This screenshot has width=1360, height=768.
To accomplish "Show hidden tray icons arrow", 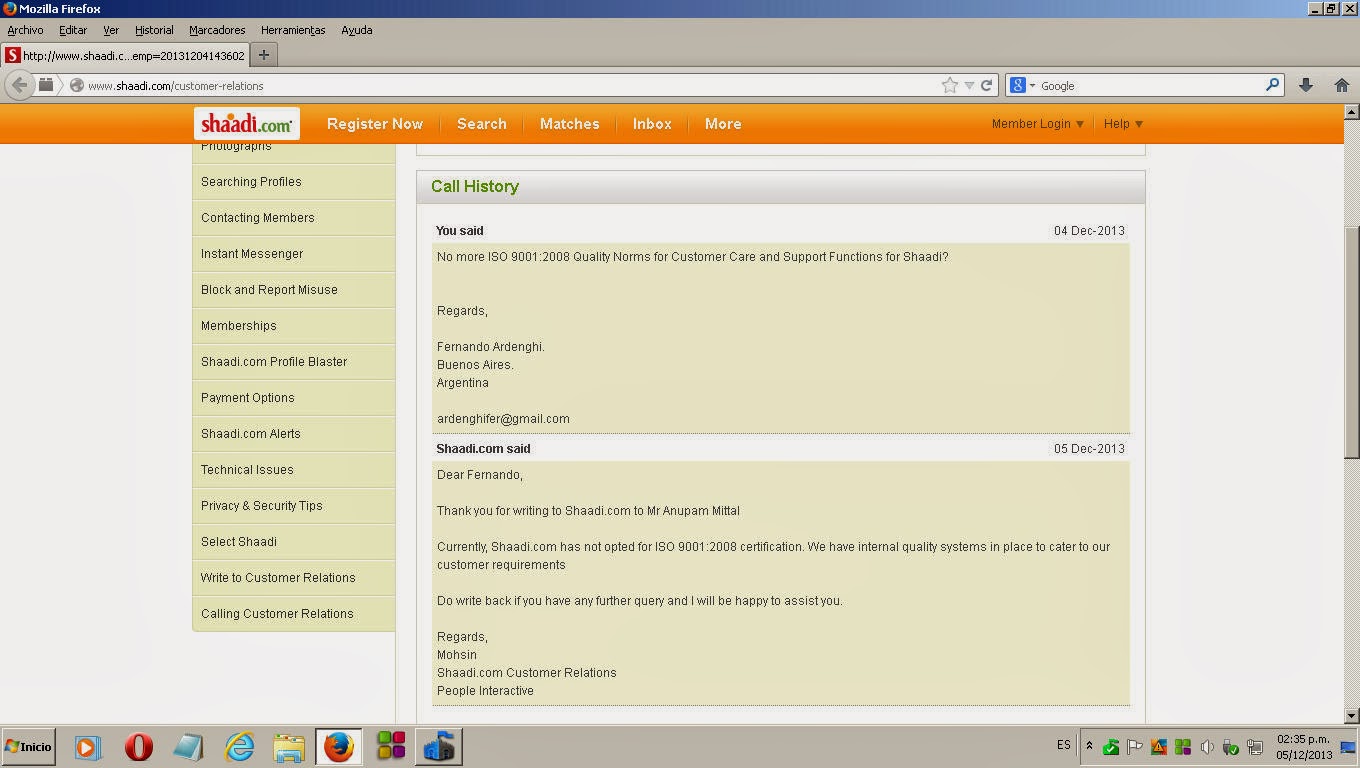I will 1089,746.
